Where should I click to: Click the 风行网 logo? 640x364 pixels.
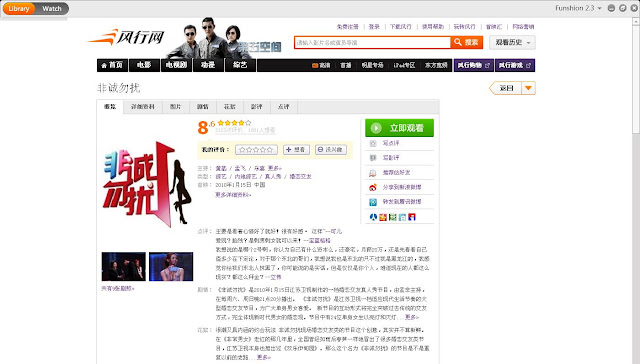[126, 38]
